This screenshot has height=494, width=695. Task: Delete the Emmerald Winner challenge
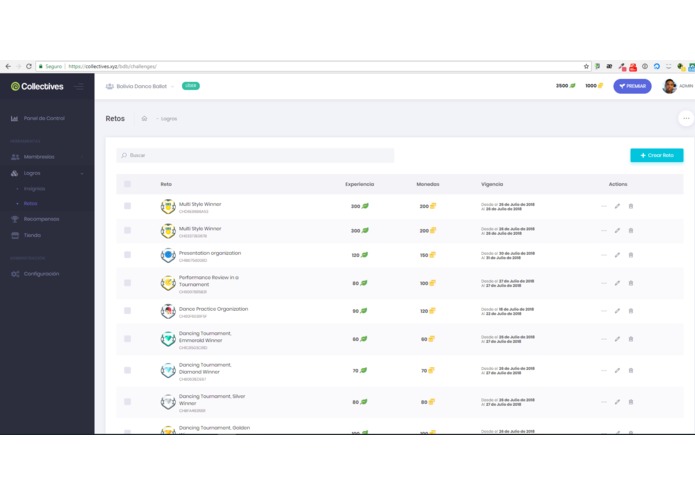click(631, 339)
